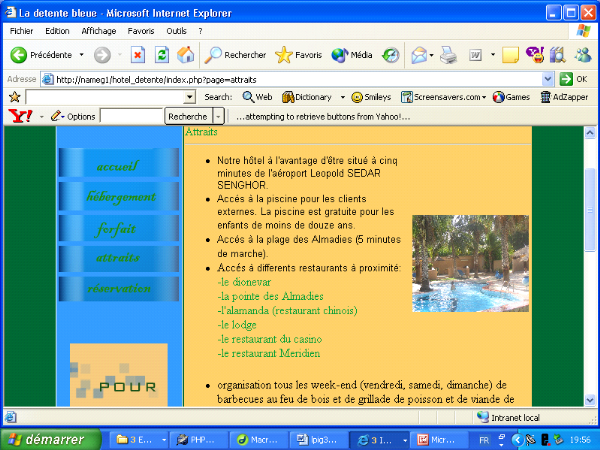Open the Affichage menu
Screen dimensions: 600x450
[x=98, y=31]
